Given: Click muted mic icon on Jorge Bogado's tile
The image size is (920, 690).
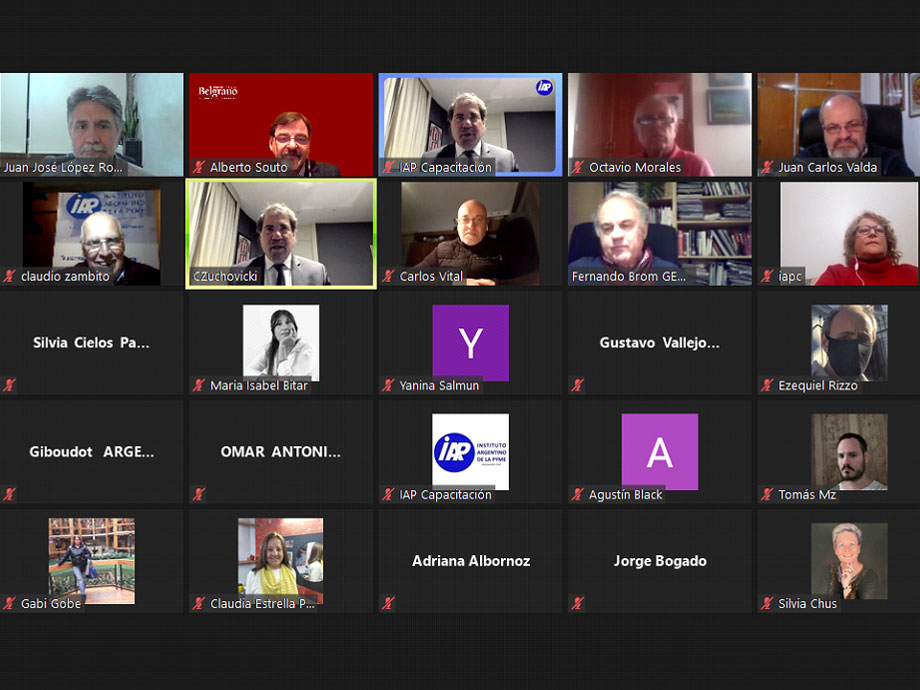Looking at the screenshot, I should click(578, 604).
